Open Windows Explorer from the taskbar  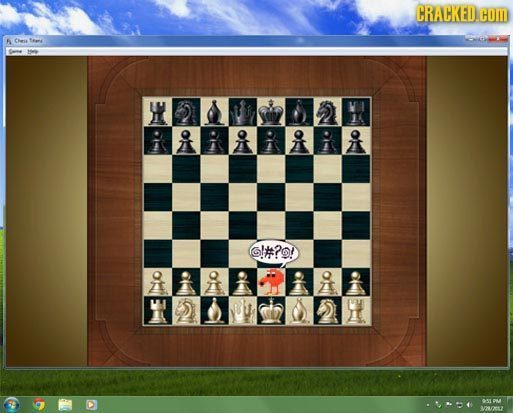[x=65, y=405]
